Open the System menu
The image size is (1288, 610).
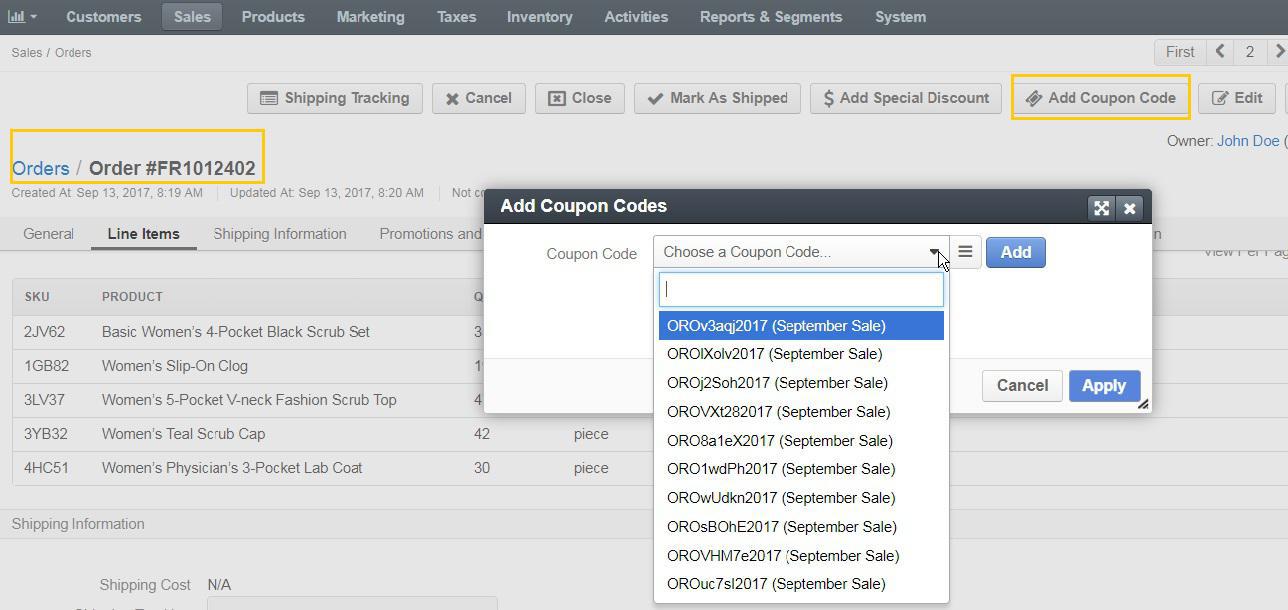[x=900, y=17]
